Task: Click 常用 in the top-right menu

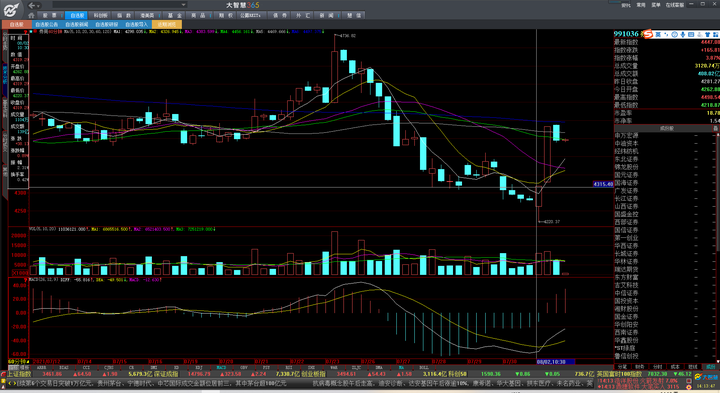Action: point(641,5)
